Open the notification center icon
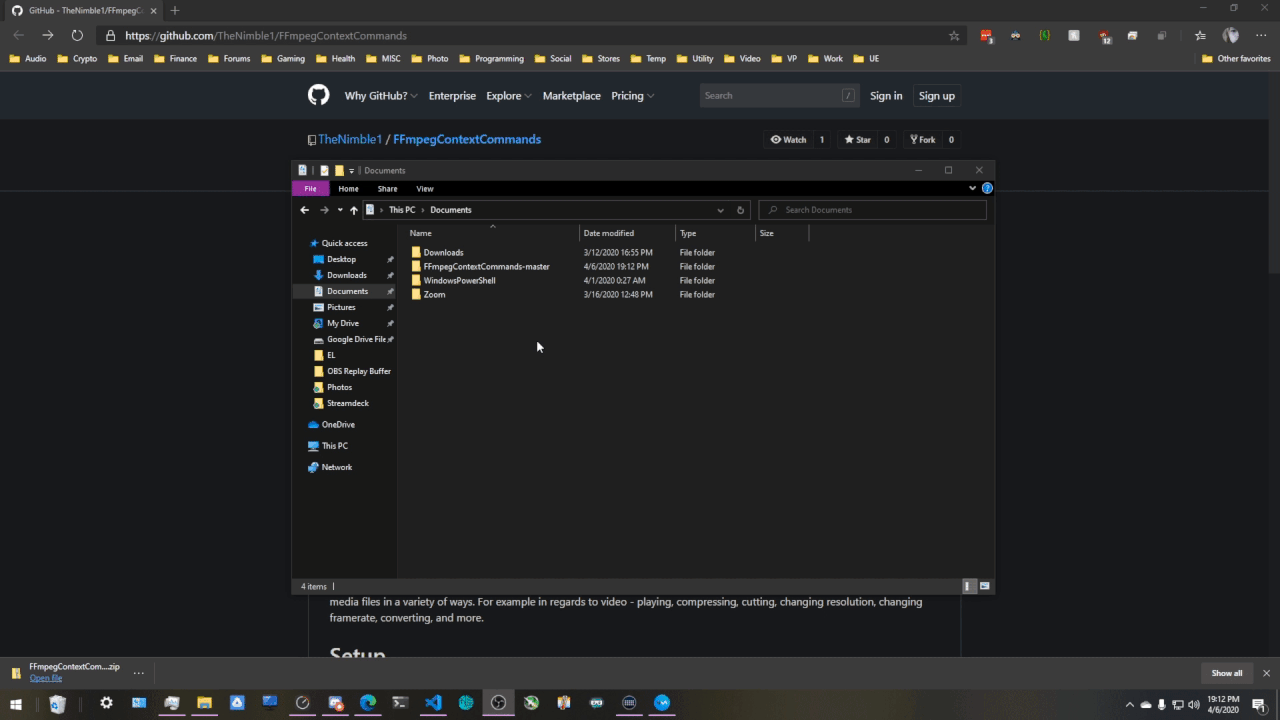The width and height of the screenshot is (1280, 720). pyautogui.click(x=1258, y=704)
